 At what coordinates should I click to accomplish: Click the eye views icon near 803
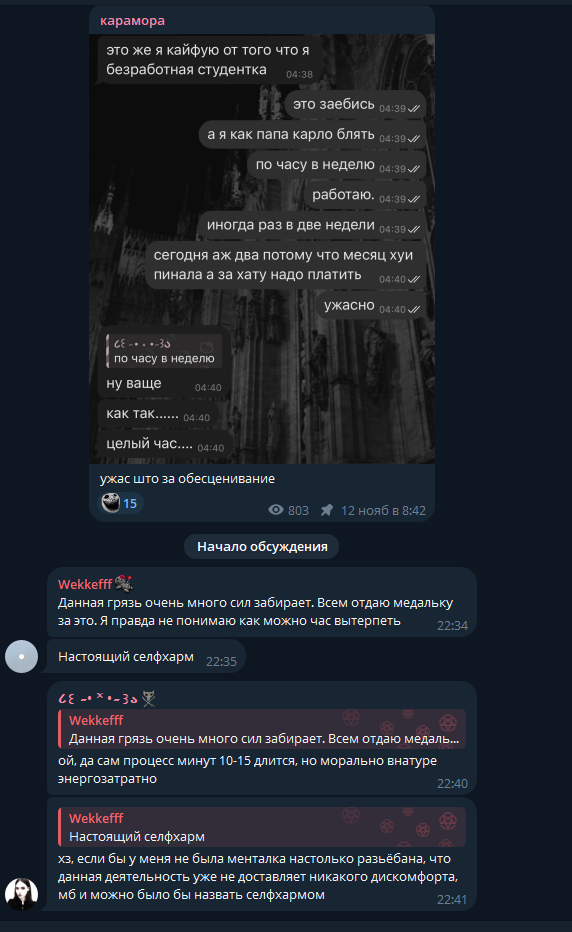275,510
